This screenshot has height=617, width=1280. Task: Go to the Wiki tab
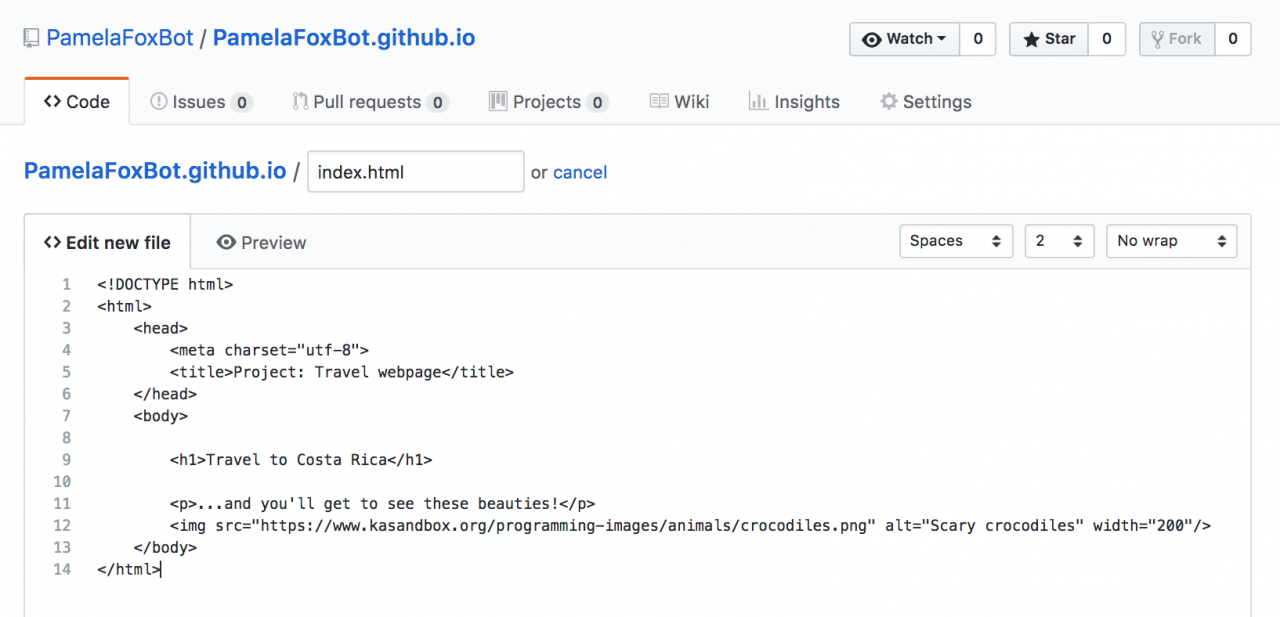click(x=680, y=101)
